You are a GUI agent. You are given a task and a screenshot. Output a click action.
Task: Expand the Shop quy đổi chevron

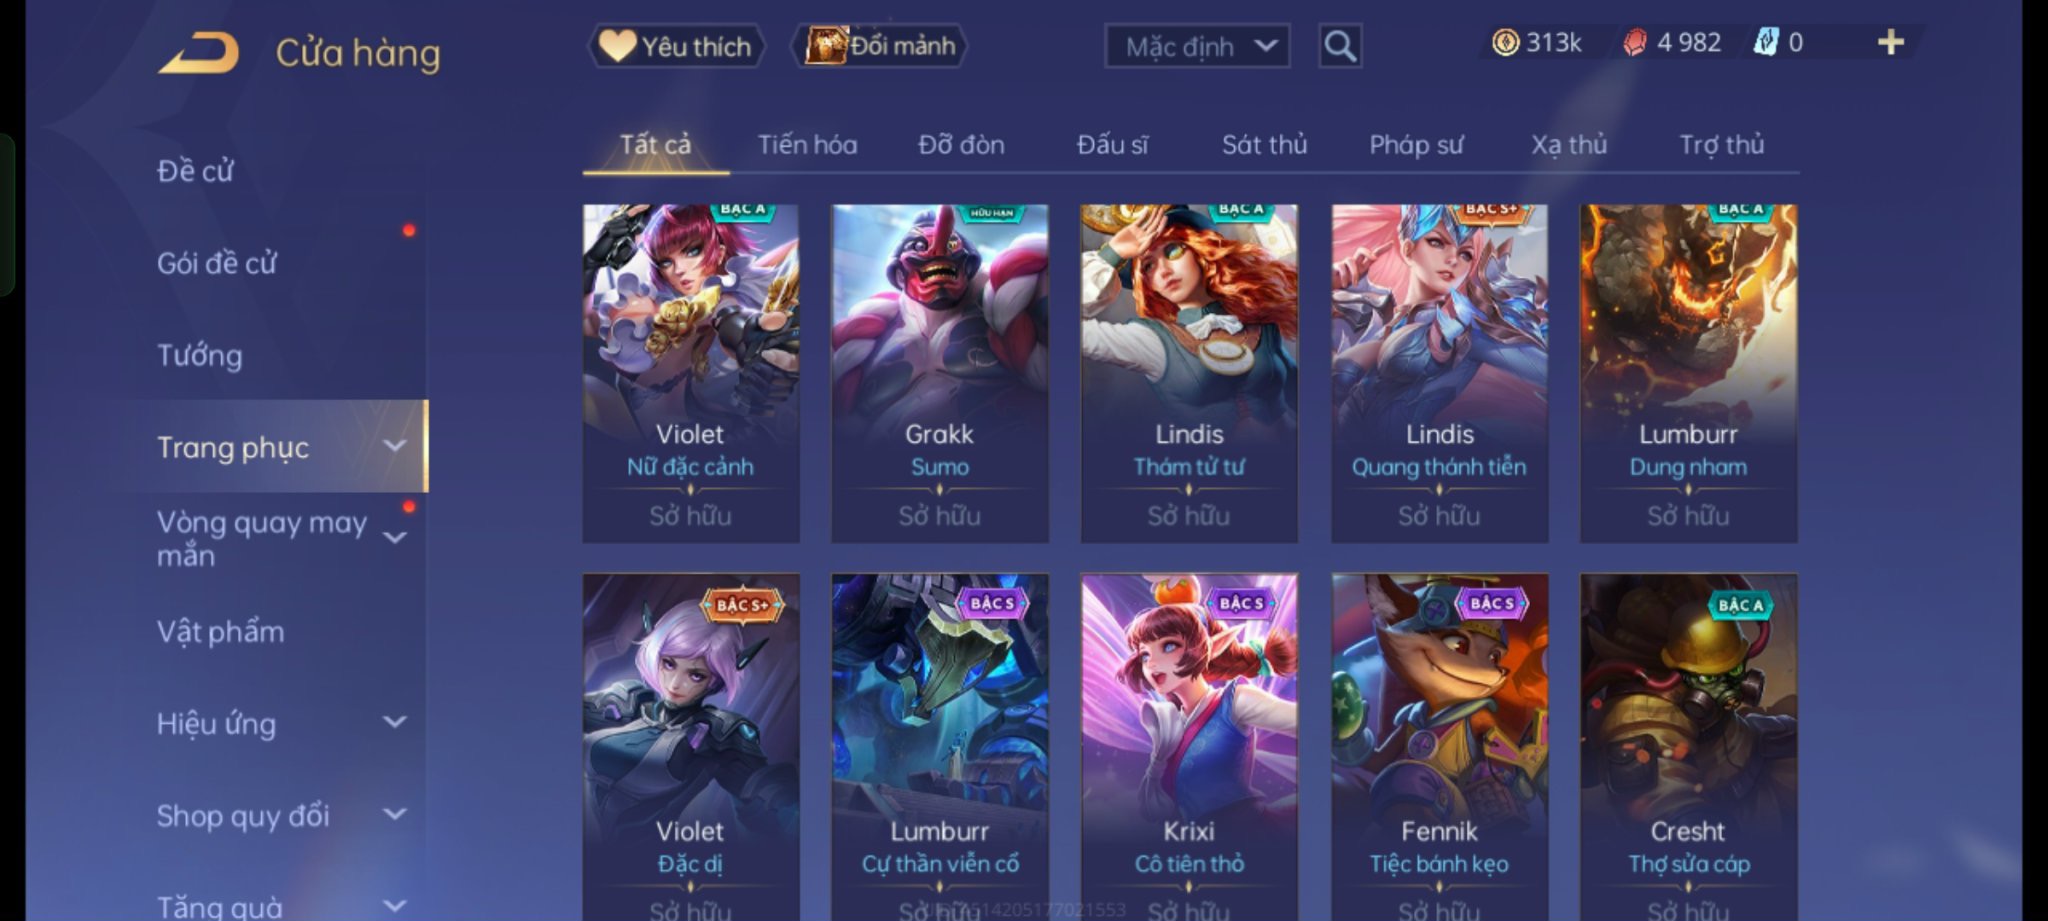click(x=395, y=813)
